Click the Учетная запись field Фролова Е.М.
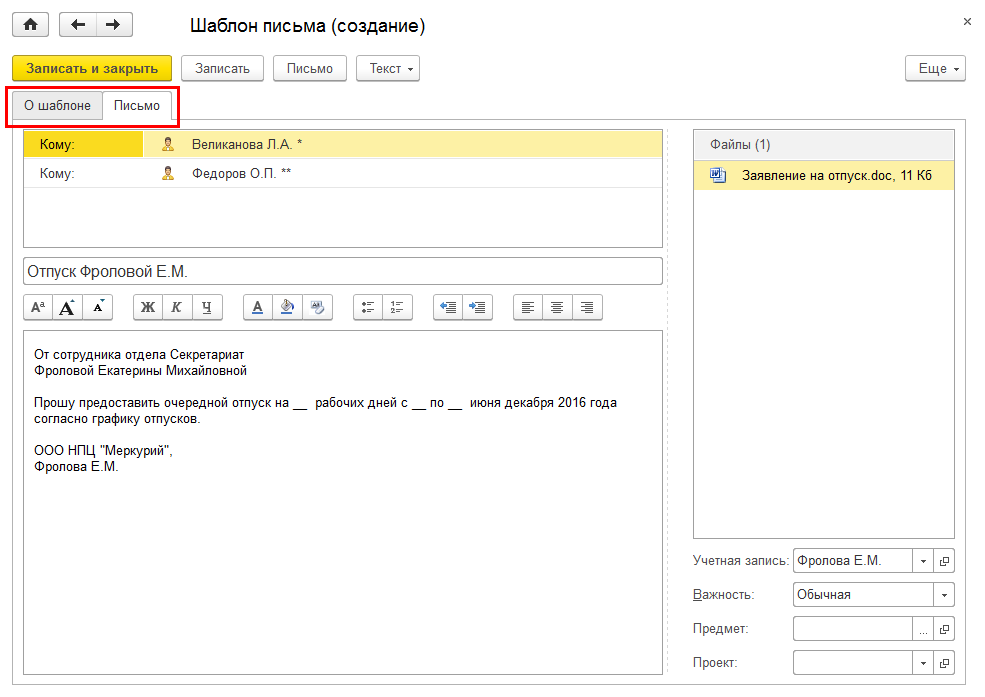The height and width of the screenshot is (697, 985). 852,561
